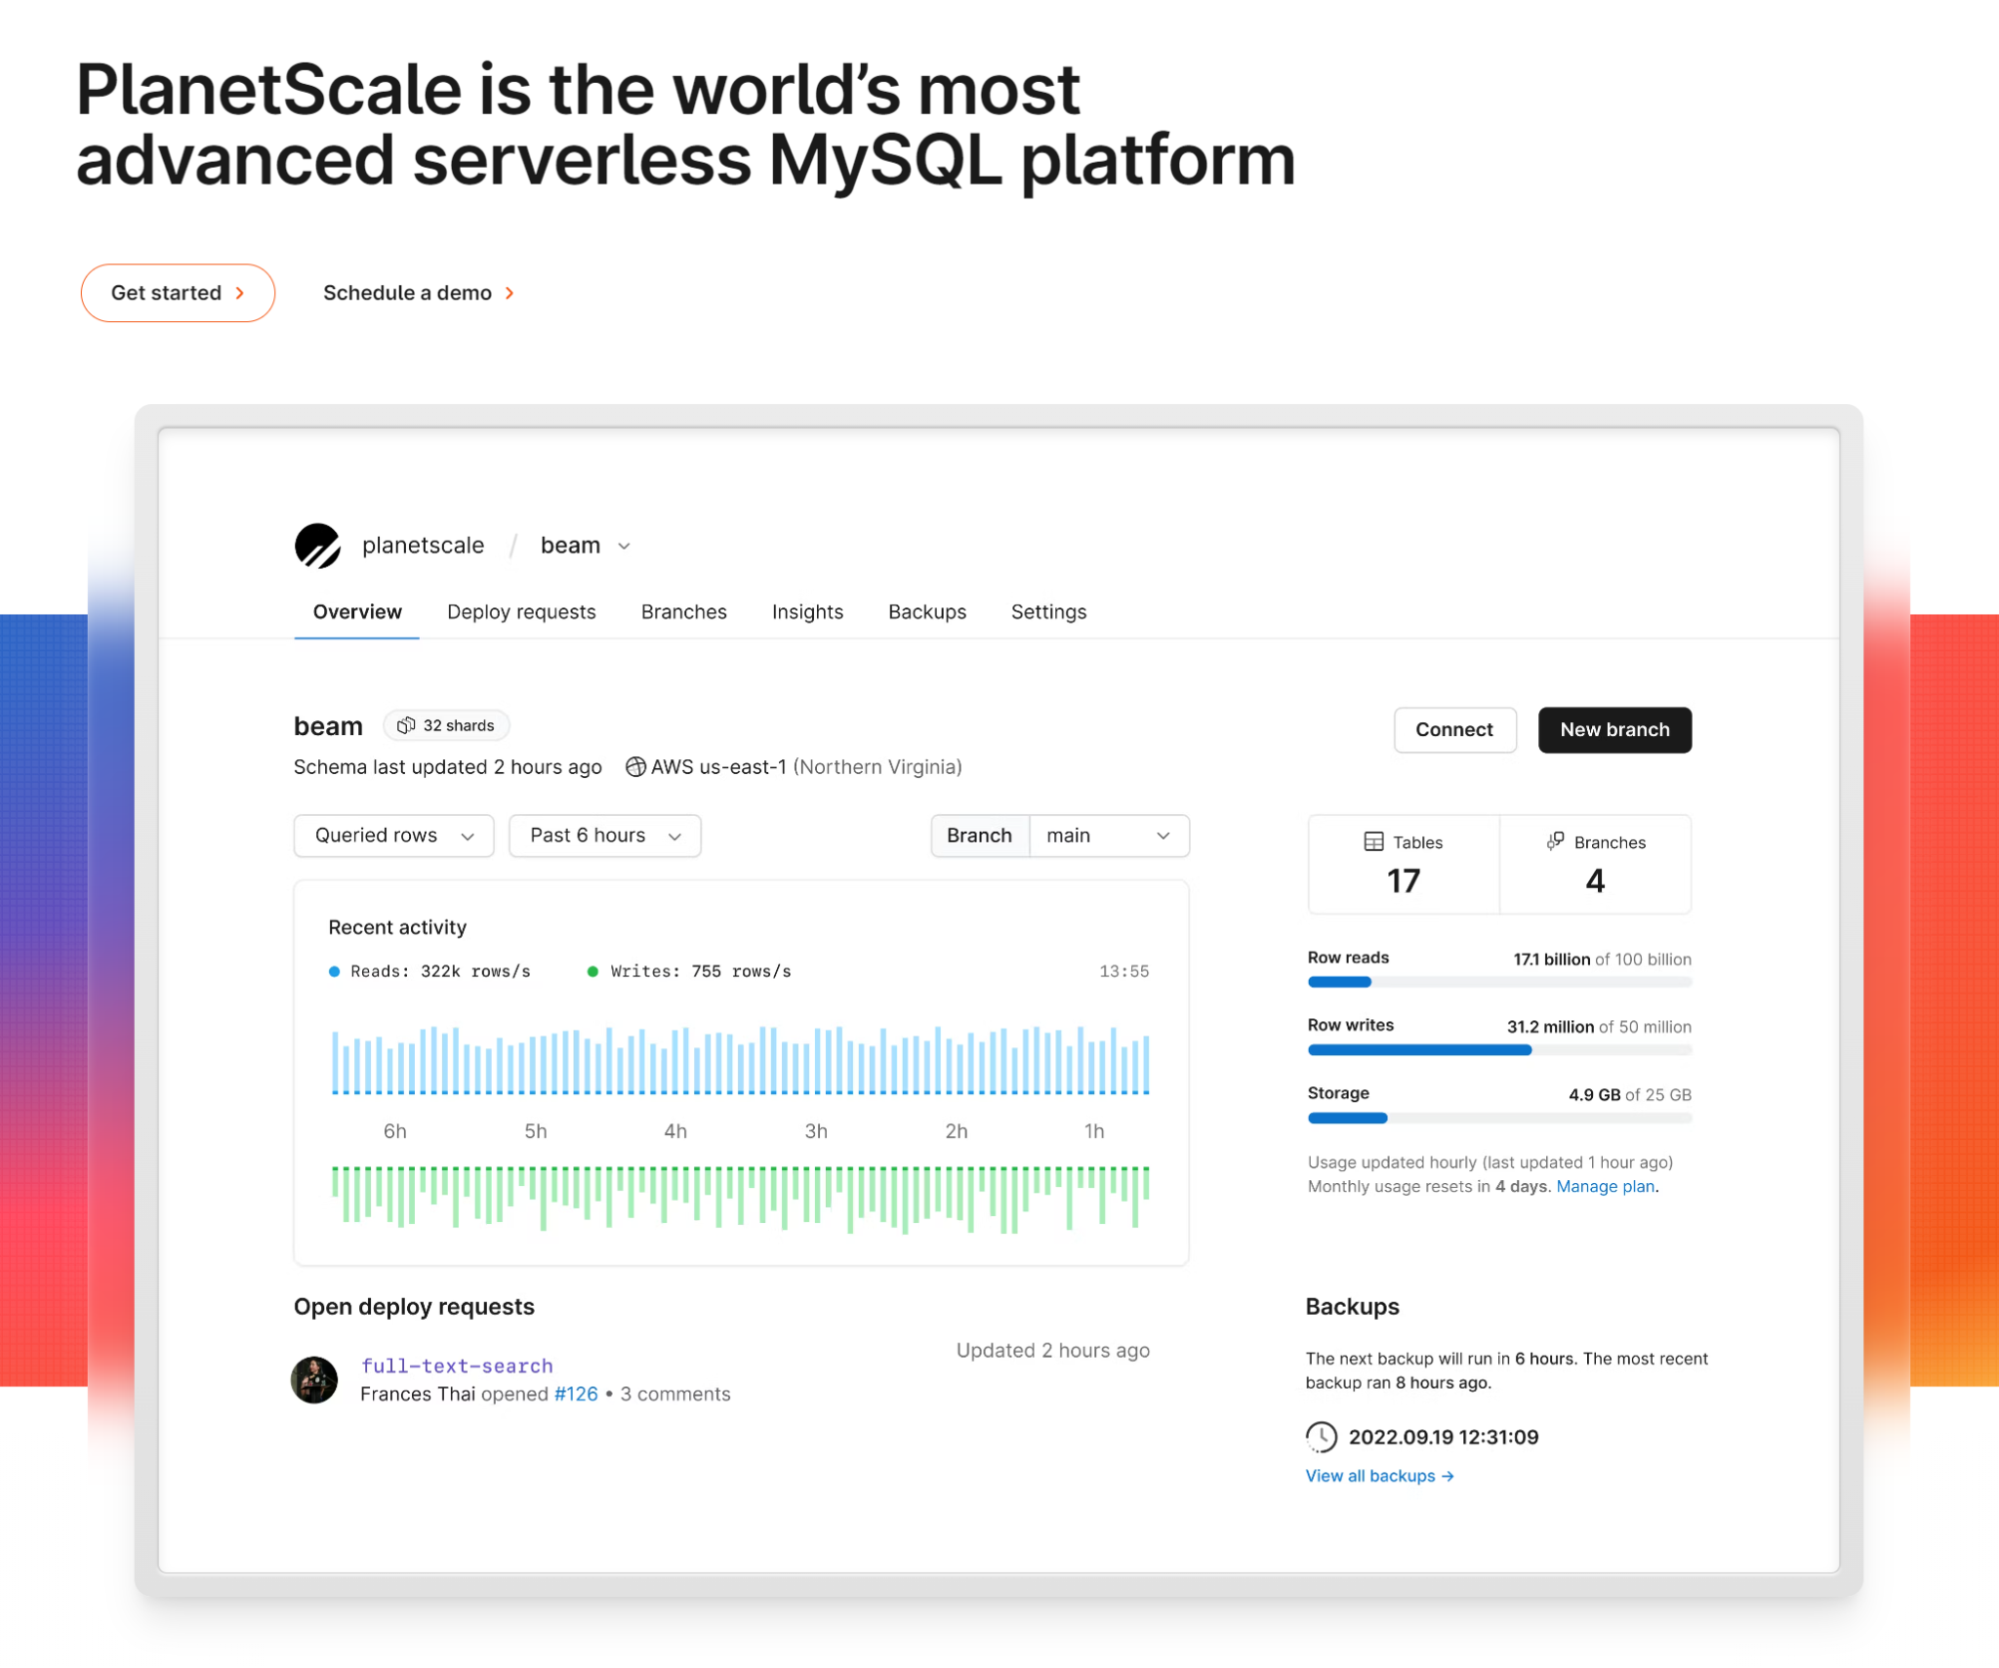1999x1668 pixels.
Task: Open the Queried rows dropdown
Action: (394, 835)
